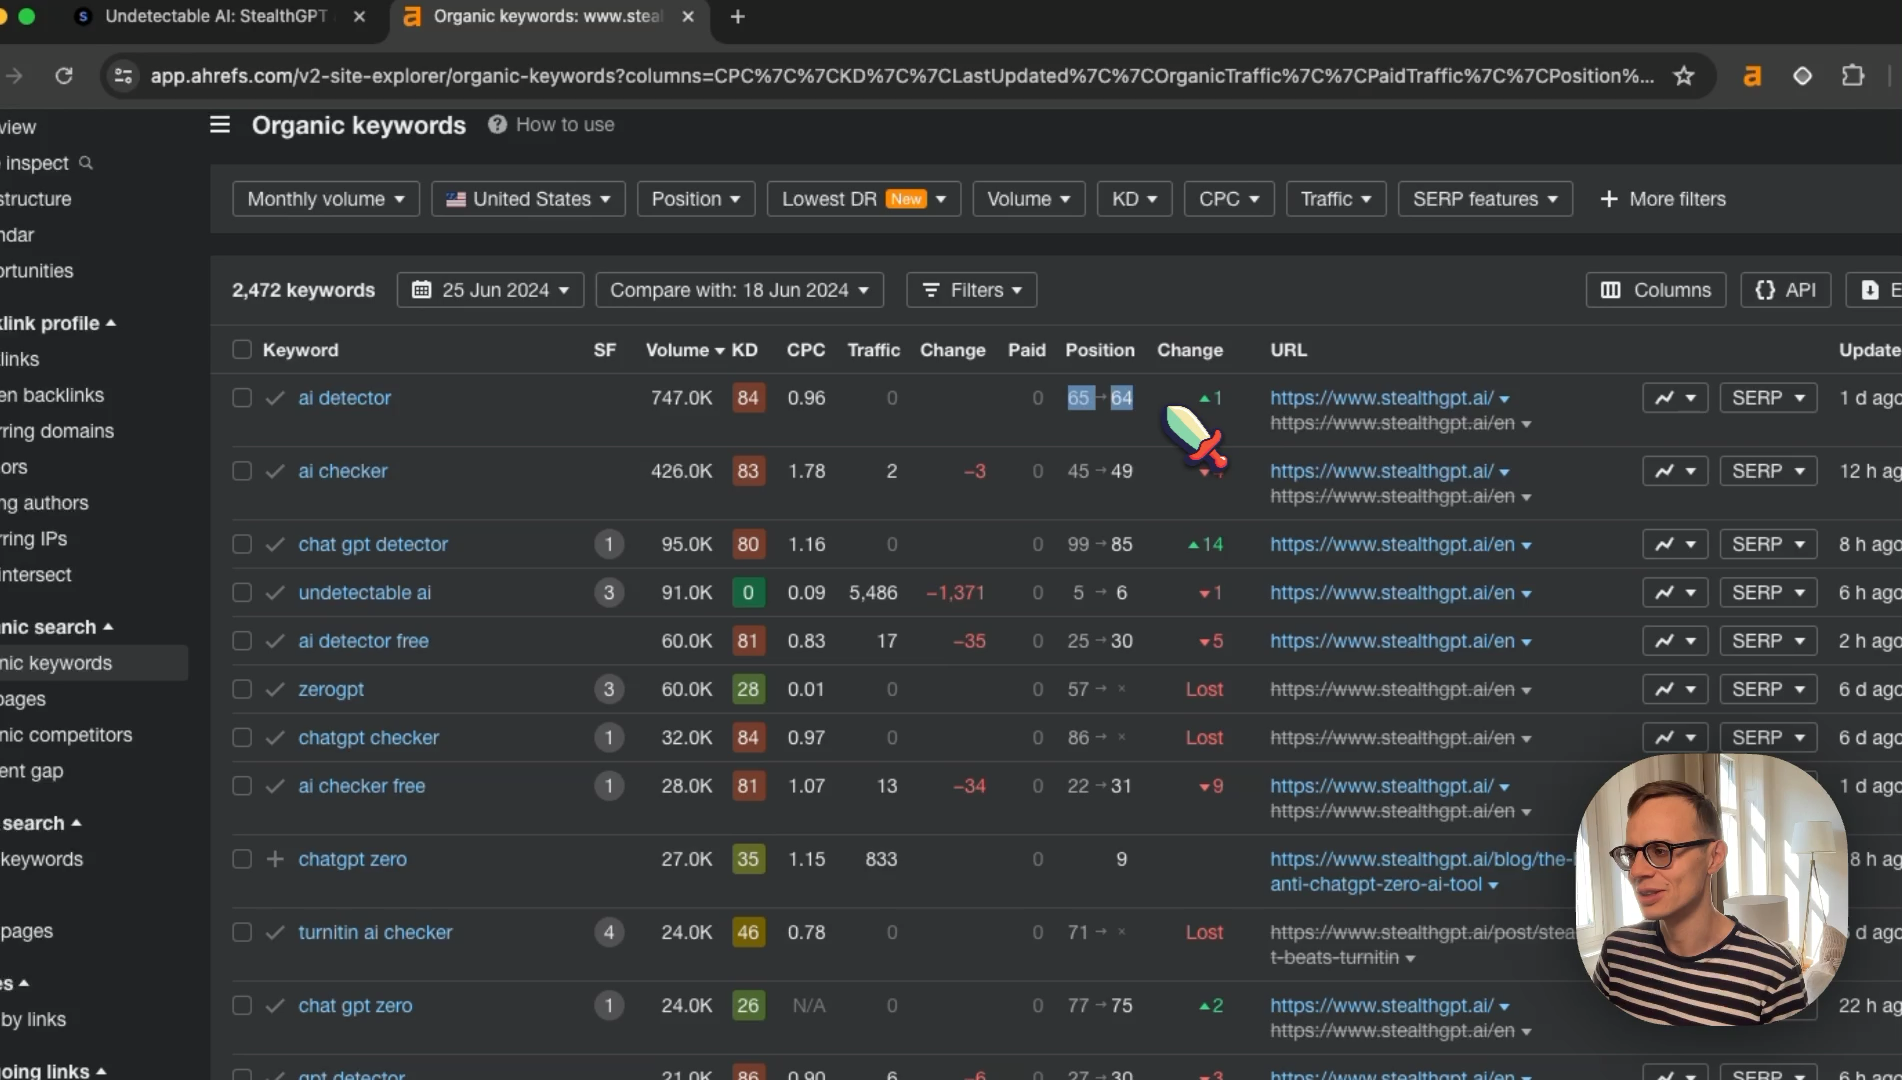Click SERP features badge for chat gpt detector
The height and width of the screenshot is (1080, 1902).
(609, 544)
